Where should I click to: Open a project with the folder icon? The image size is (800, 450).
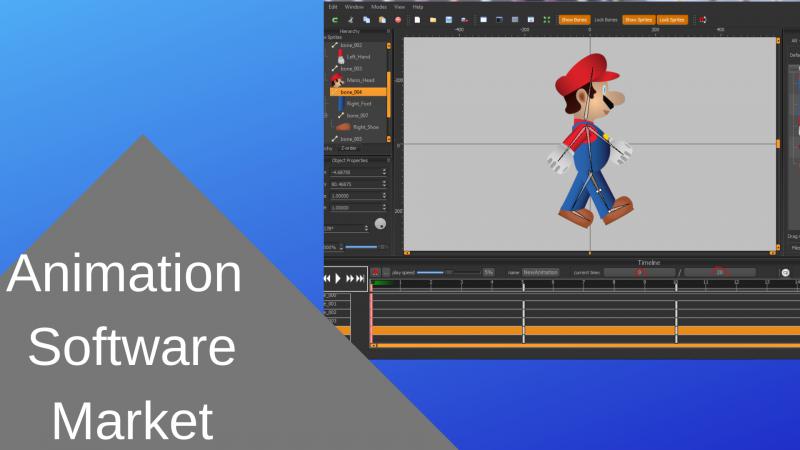tap(433, 20)
